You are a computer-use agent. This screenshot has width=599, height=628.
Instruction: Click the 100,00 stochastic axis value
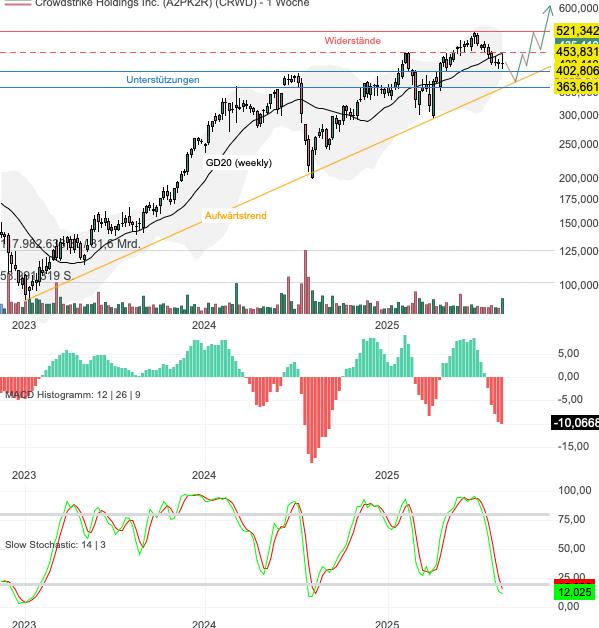click(575, 490)
